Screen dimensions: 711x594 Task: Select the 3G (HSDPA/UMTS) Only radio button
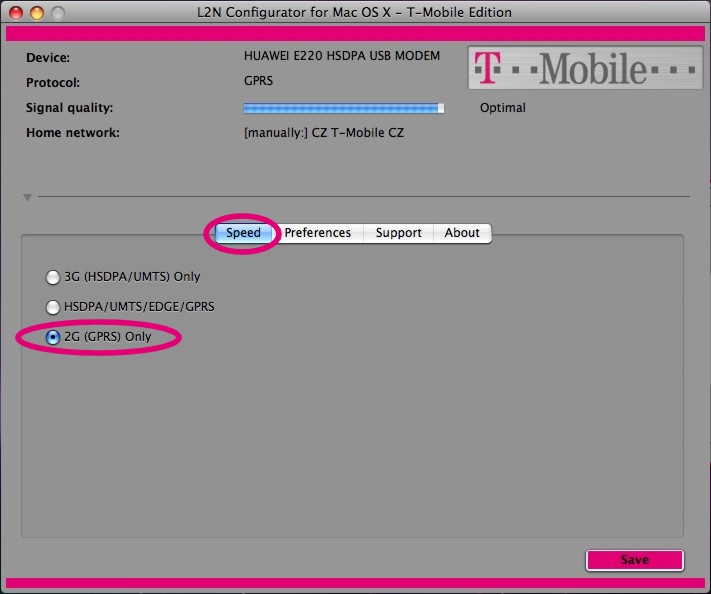(x=53, y=277)
